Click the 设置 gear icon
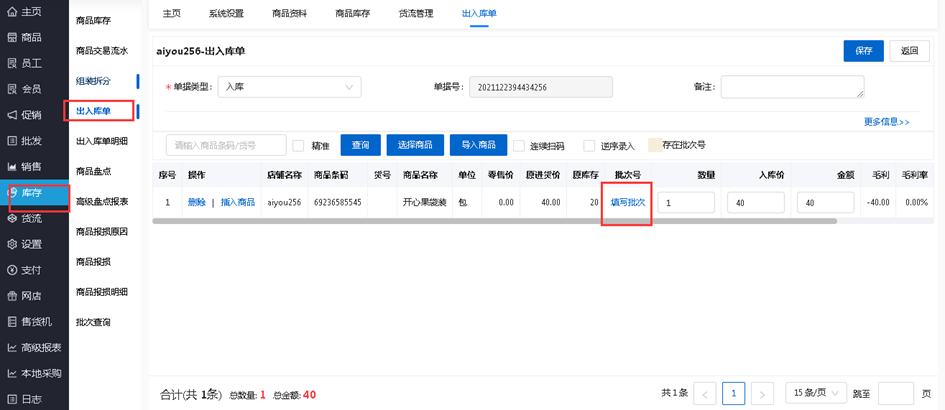945x410 pixels. 12,244
